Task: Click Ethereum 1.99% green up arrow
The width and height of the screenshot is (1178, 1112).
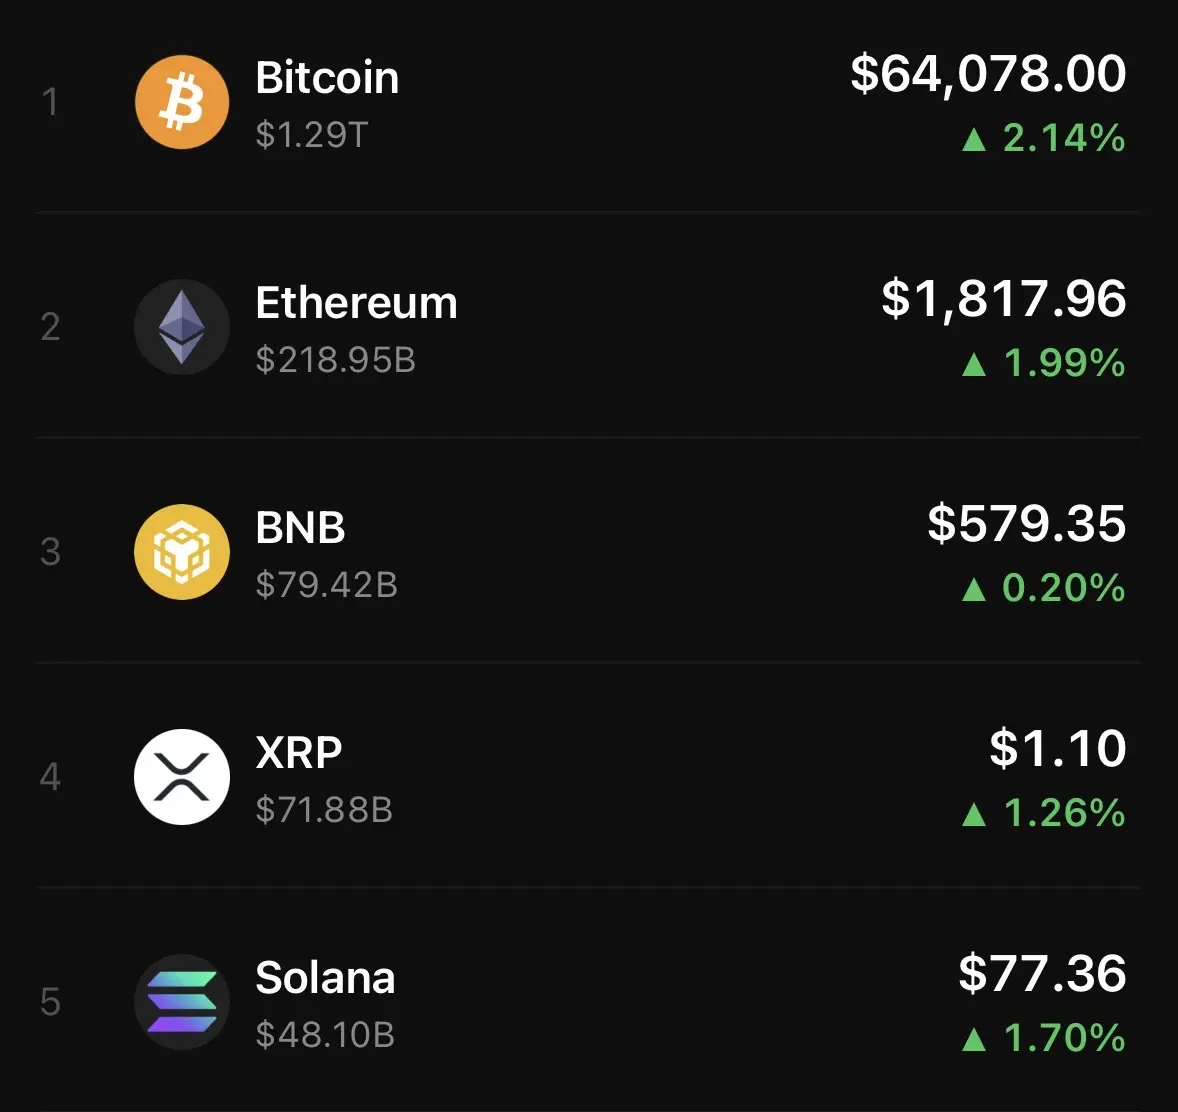Action: pos(974,364)
